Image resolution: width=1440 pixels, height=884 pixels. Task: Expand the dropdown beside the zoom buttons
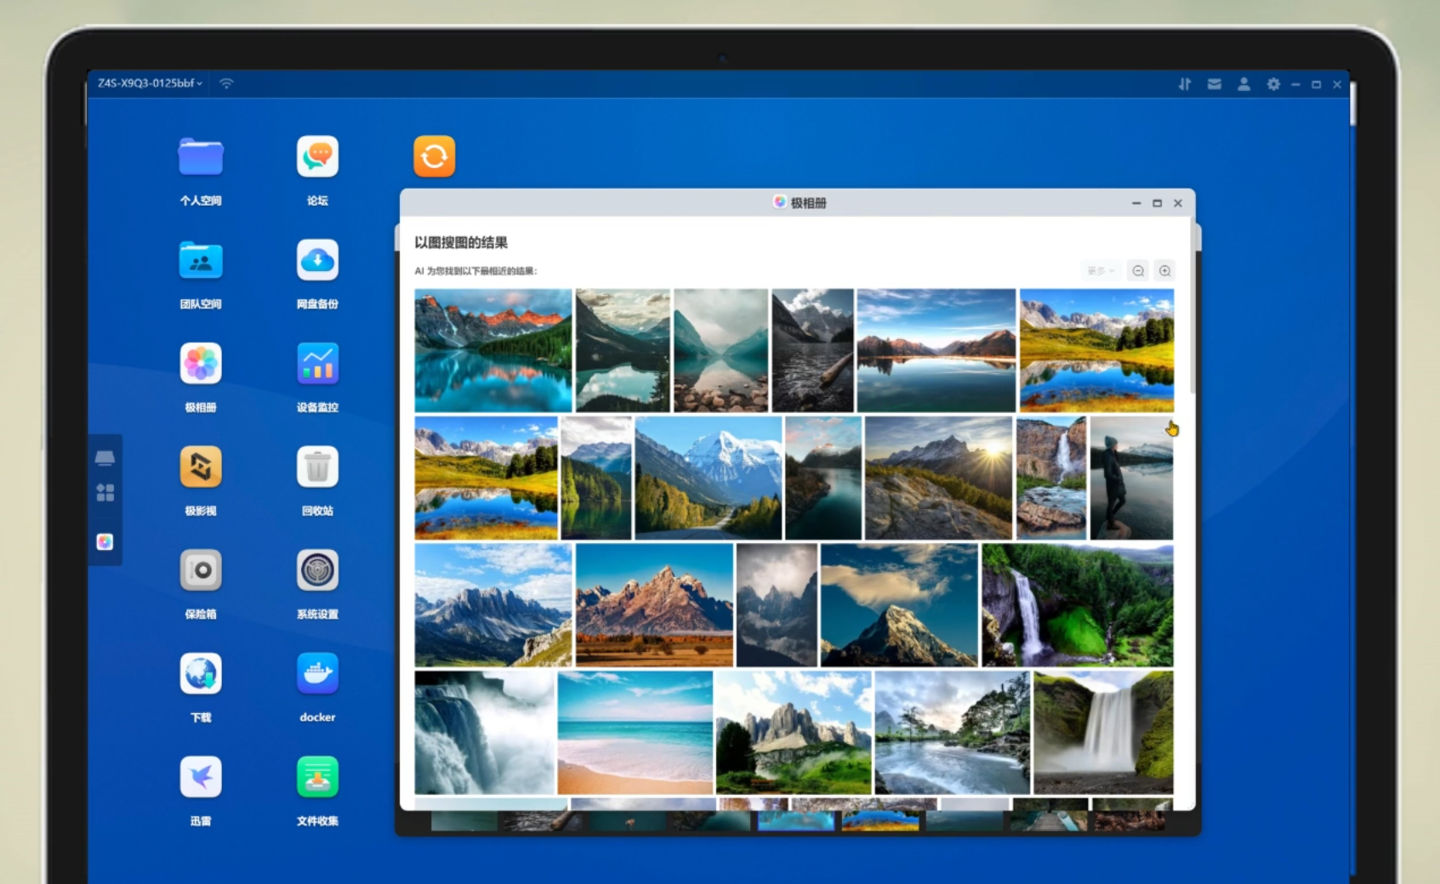(1100, 271)
